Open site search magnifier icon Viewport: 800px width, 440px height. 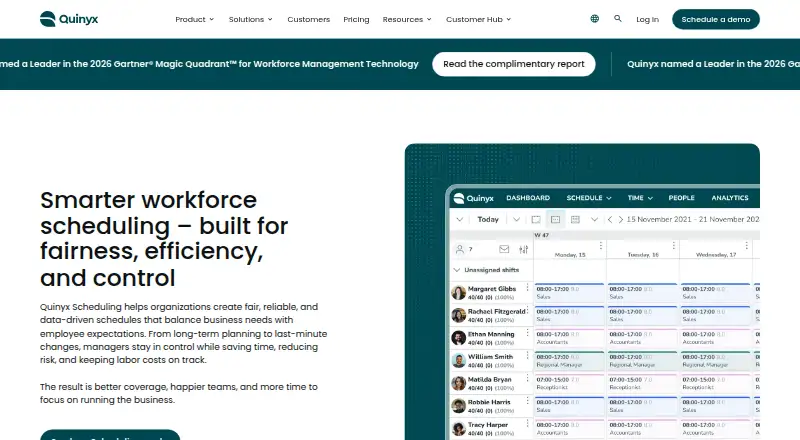click(x=618, y=19)
